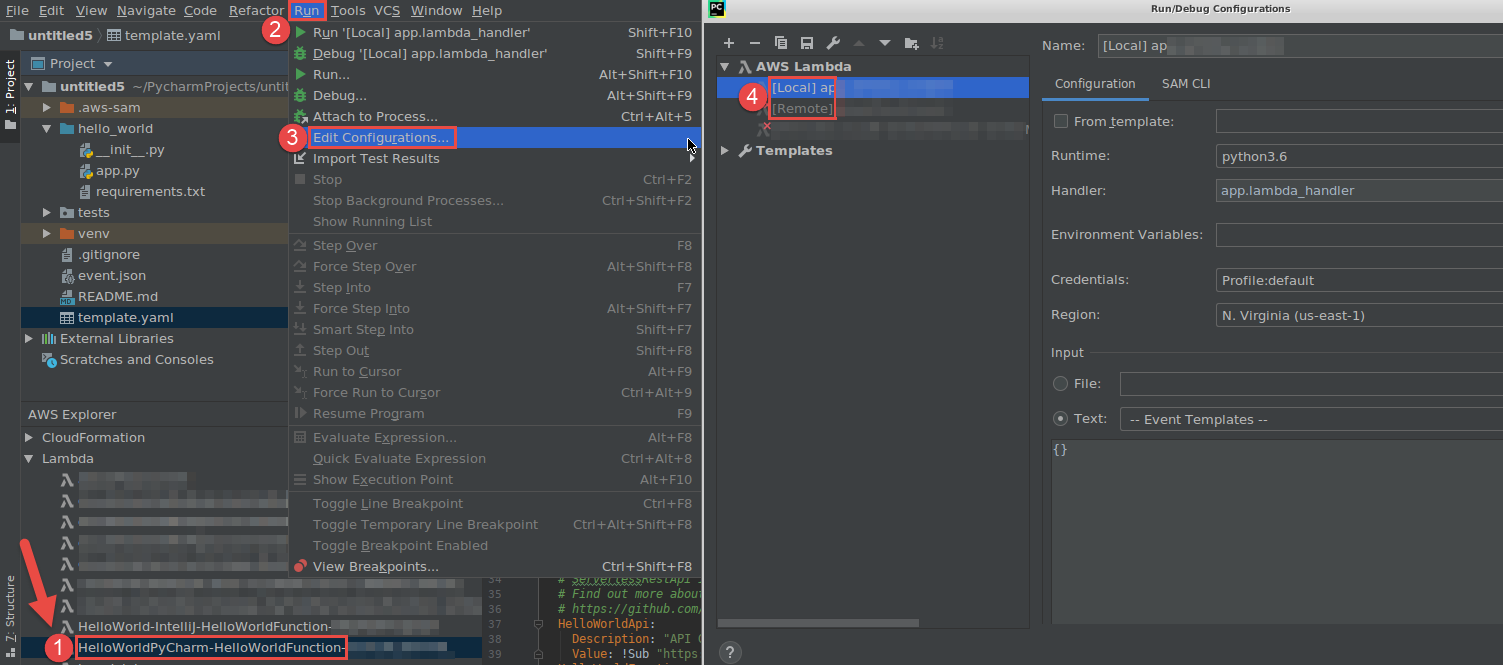Open the VCS menu
The height and width of the screenshot is (665, 1503).
coord(386,10)
